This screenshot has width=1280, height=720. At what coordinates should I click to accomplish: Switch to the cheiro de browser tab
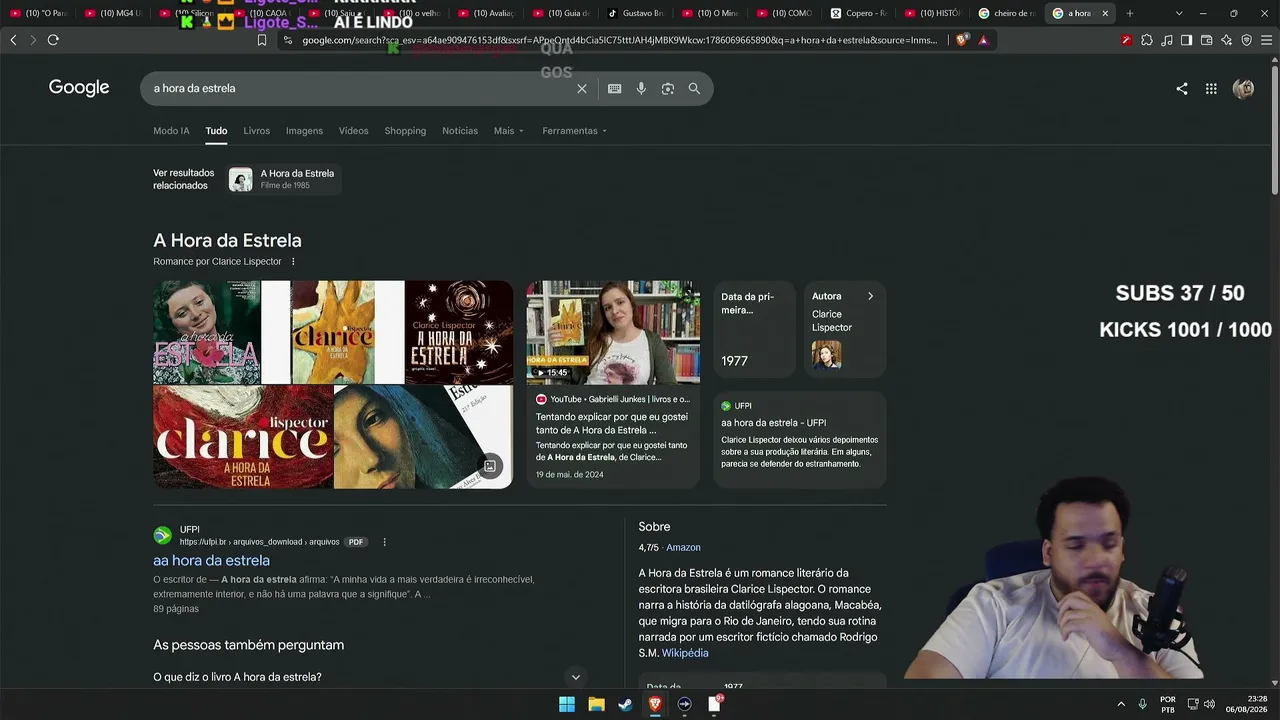click(x=1006, y=13)
